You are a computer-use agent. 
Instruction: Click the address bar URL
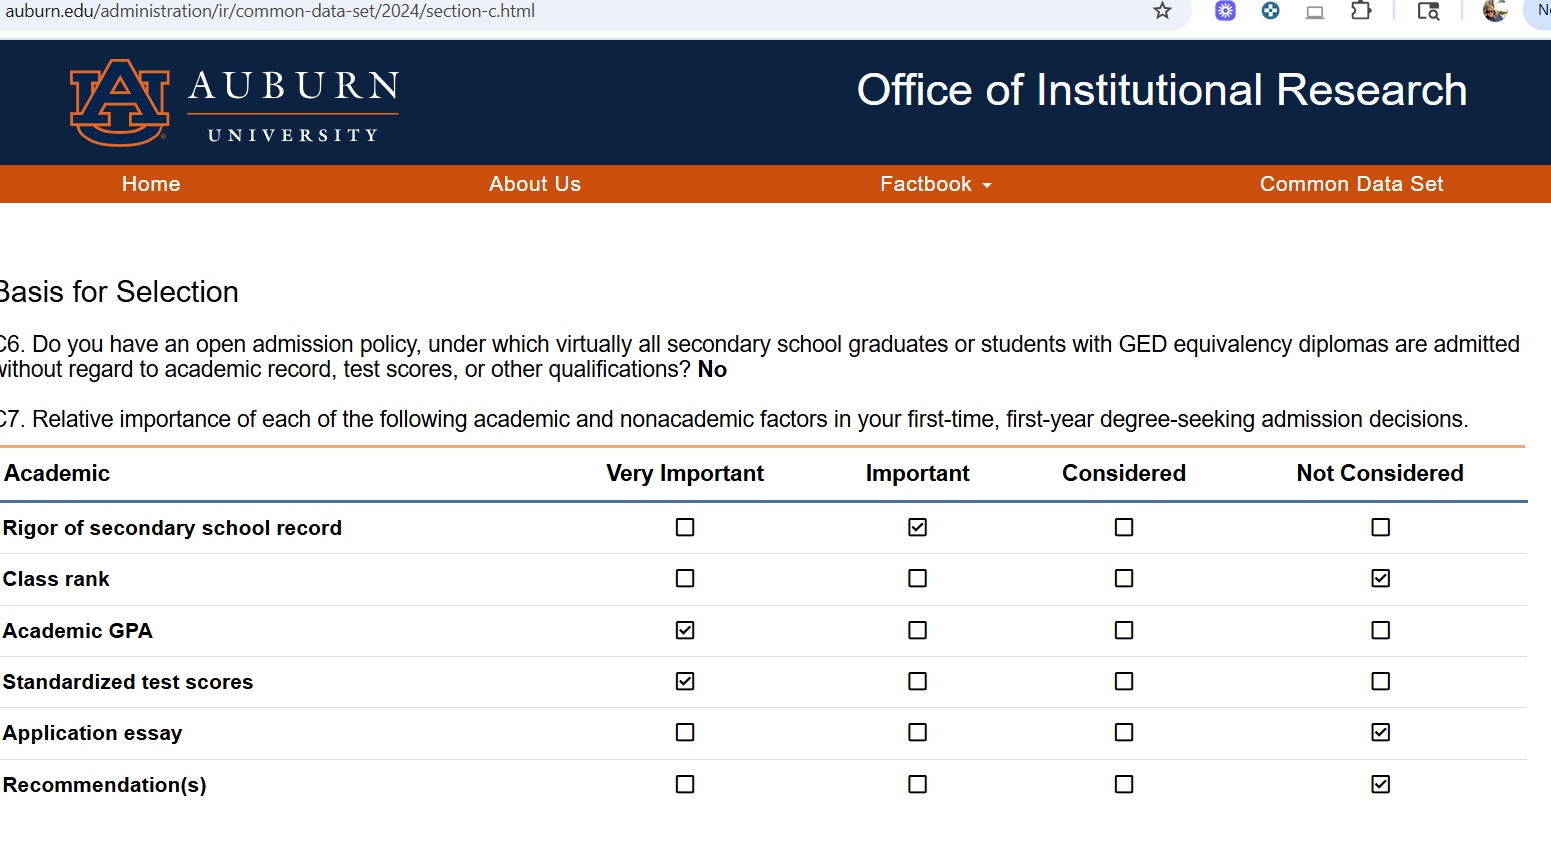270,11
